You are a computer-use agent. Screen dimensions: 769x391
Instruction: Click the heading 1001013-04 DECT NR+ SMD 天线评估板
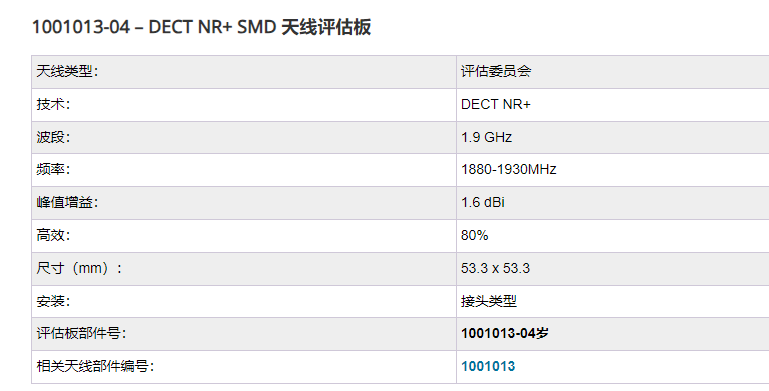(202, 27)
